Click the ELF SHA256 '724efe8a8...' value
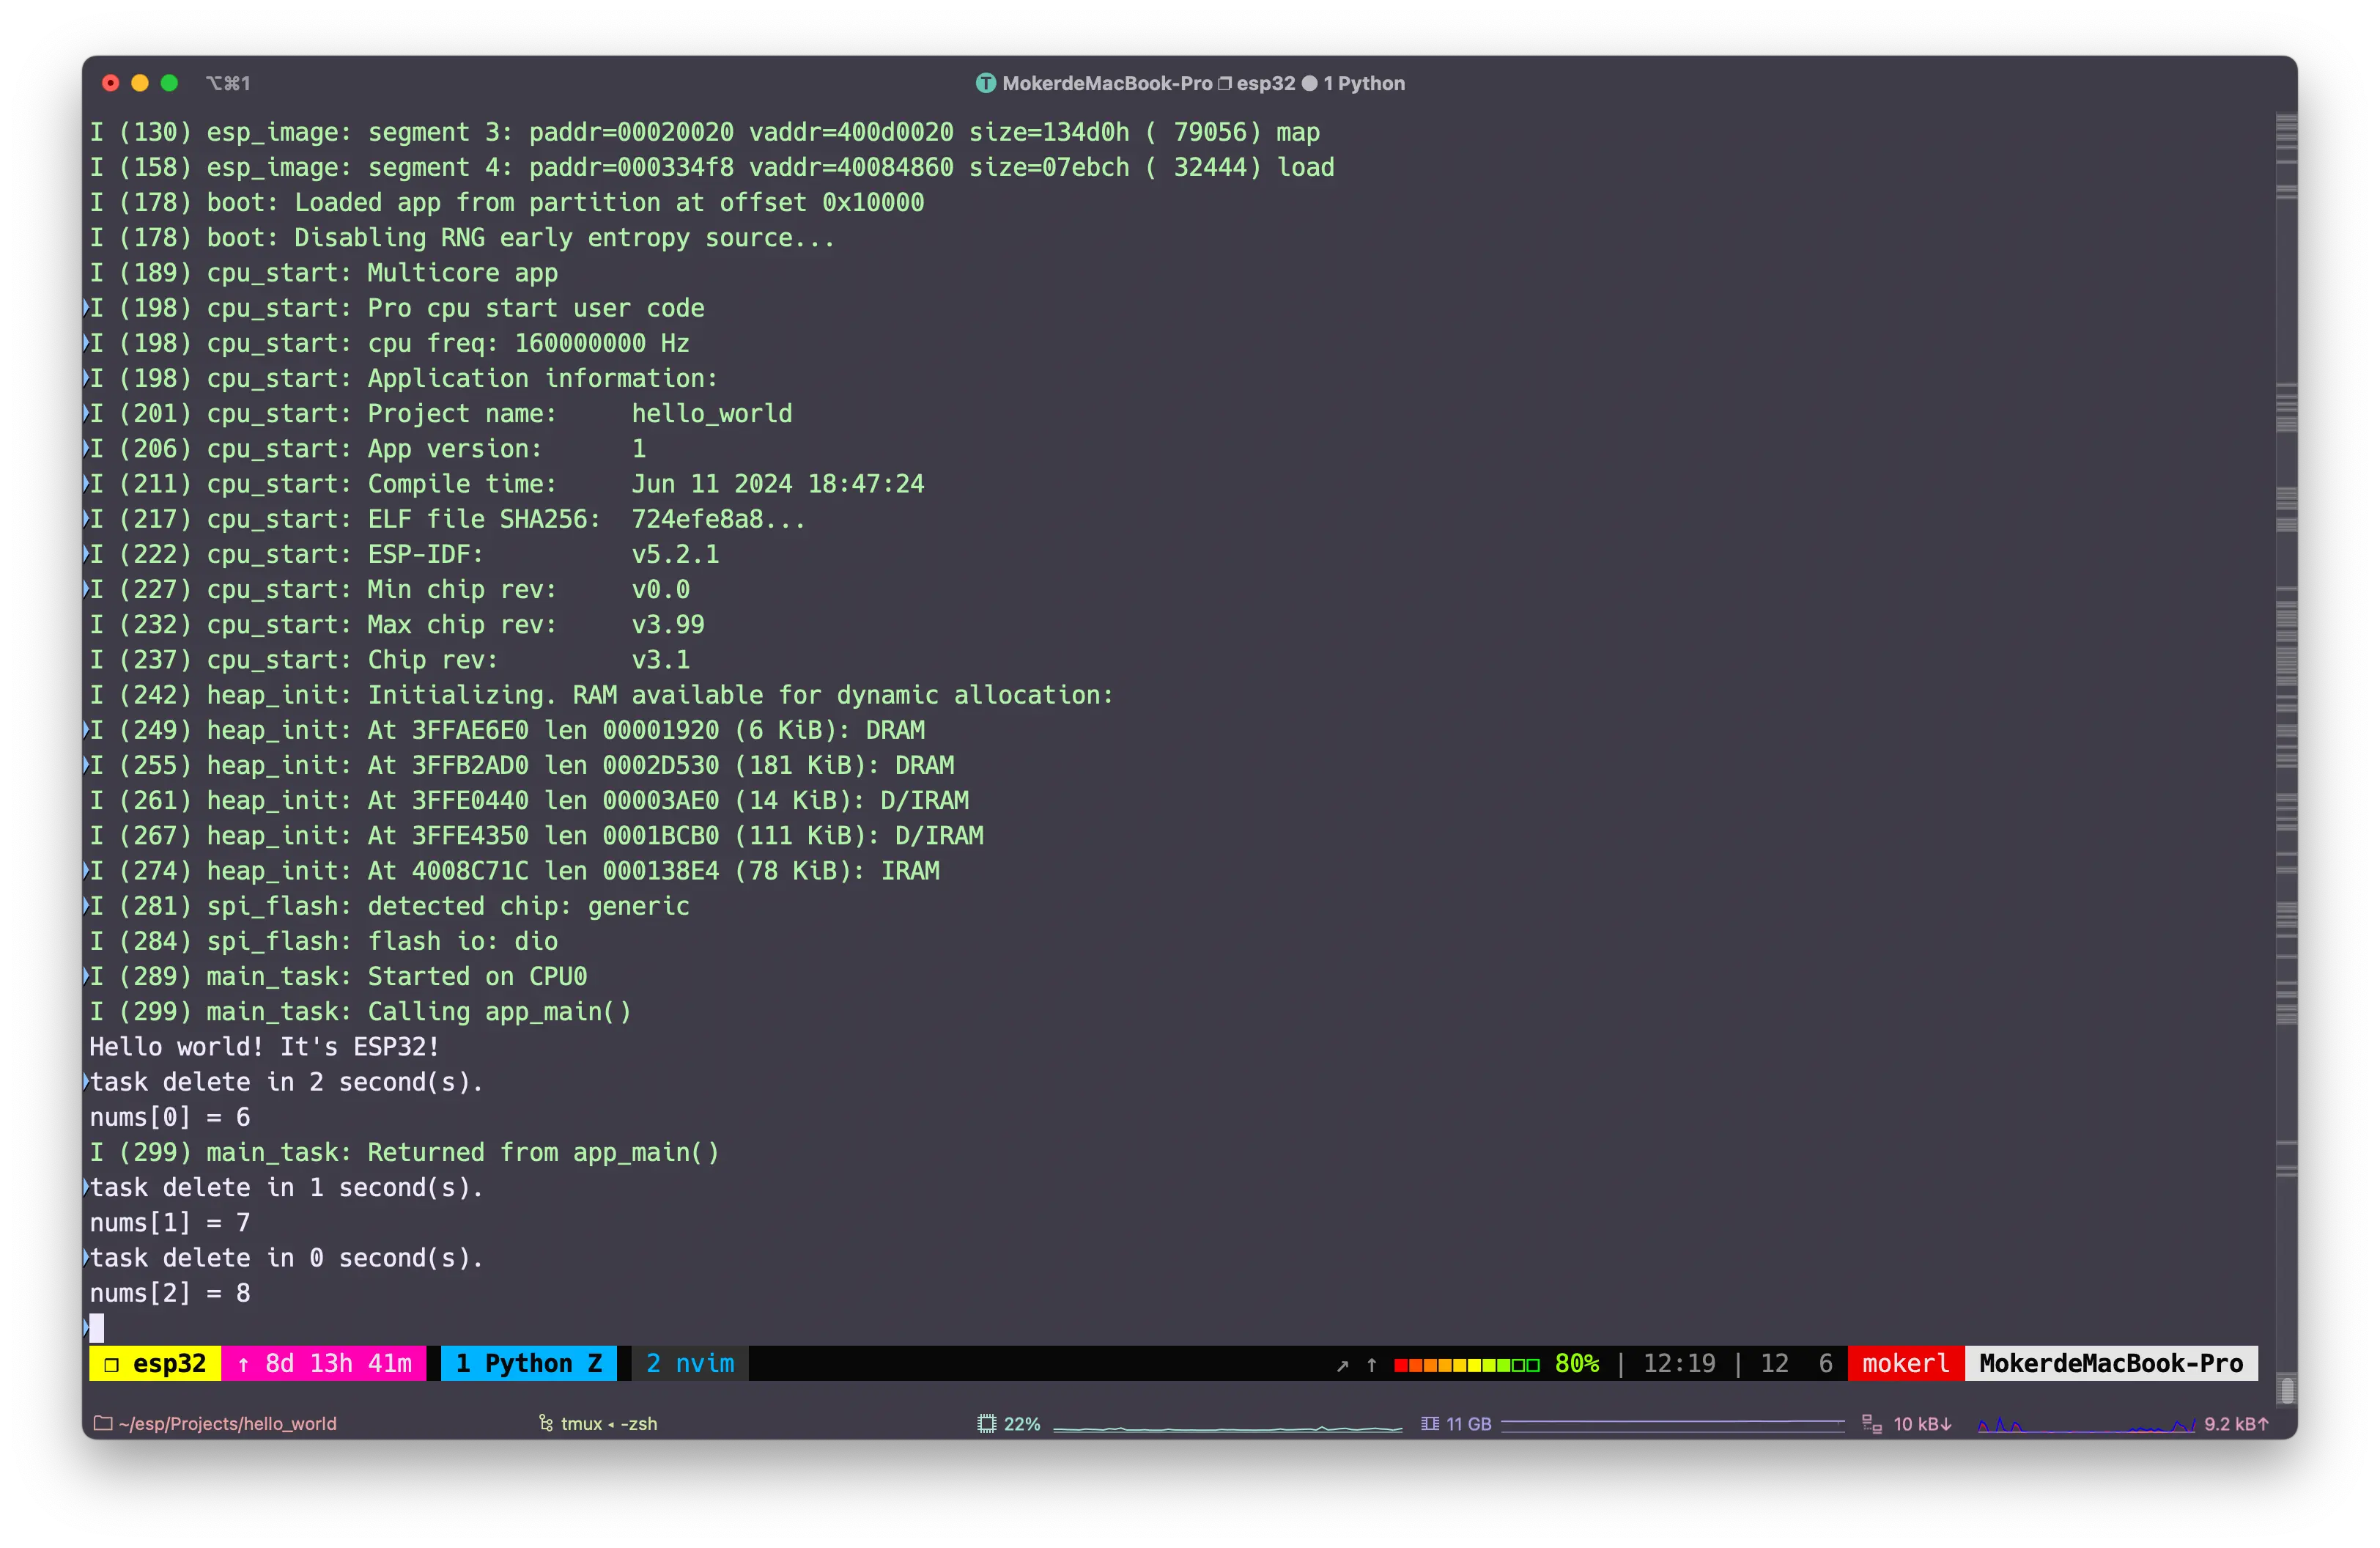 tap(718, 519)
